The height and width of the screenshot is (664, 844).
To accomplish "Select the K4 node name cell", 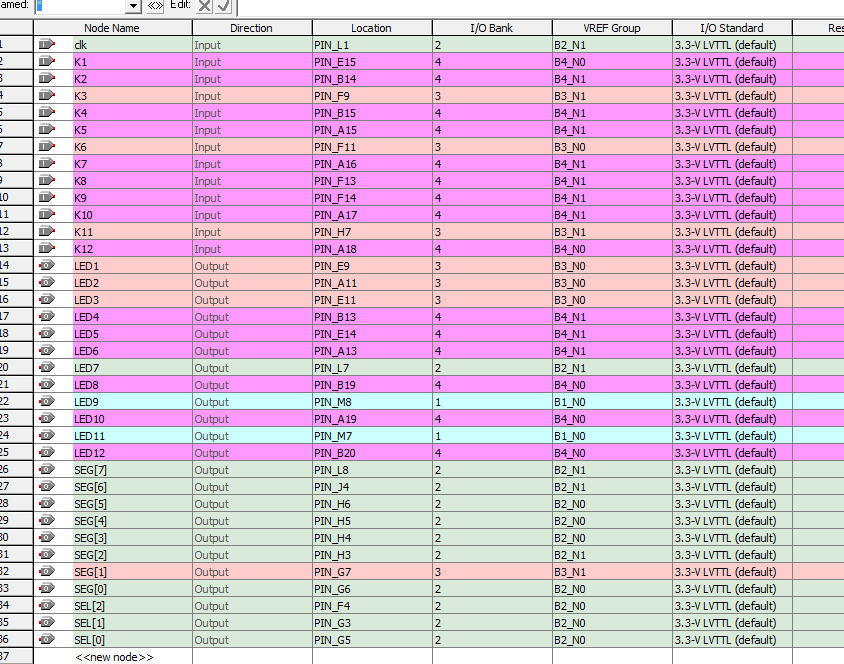I will (132, 113).
